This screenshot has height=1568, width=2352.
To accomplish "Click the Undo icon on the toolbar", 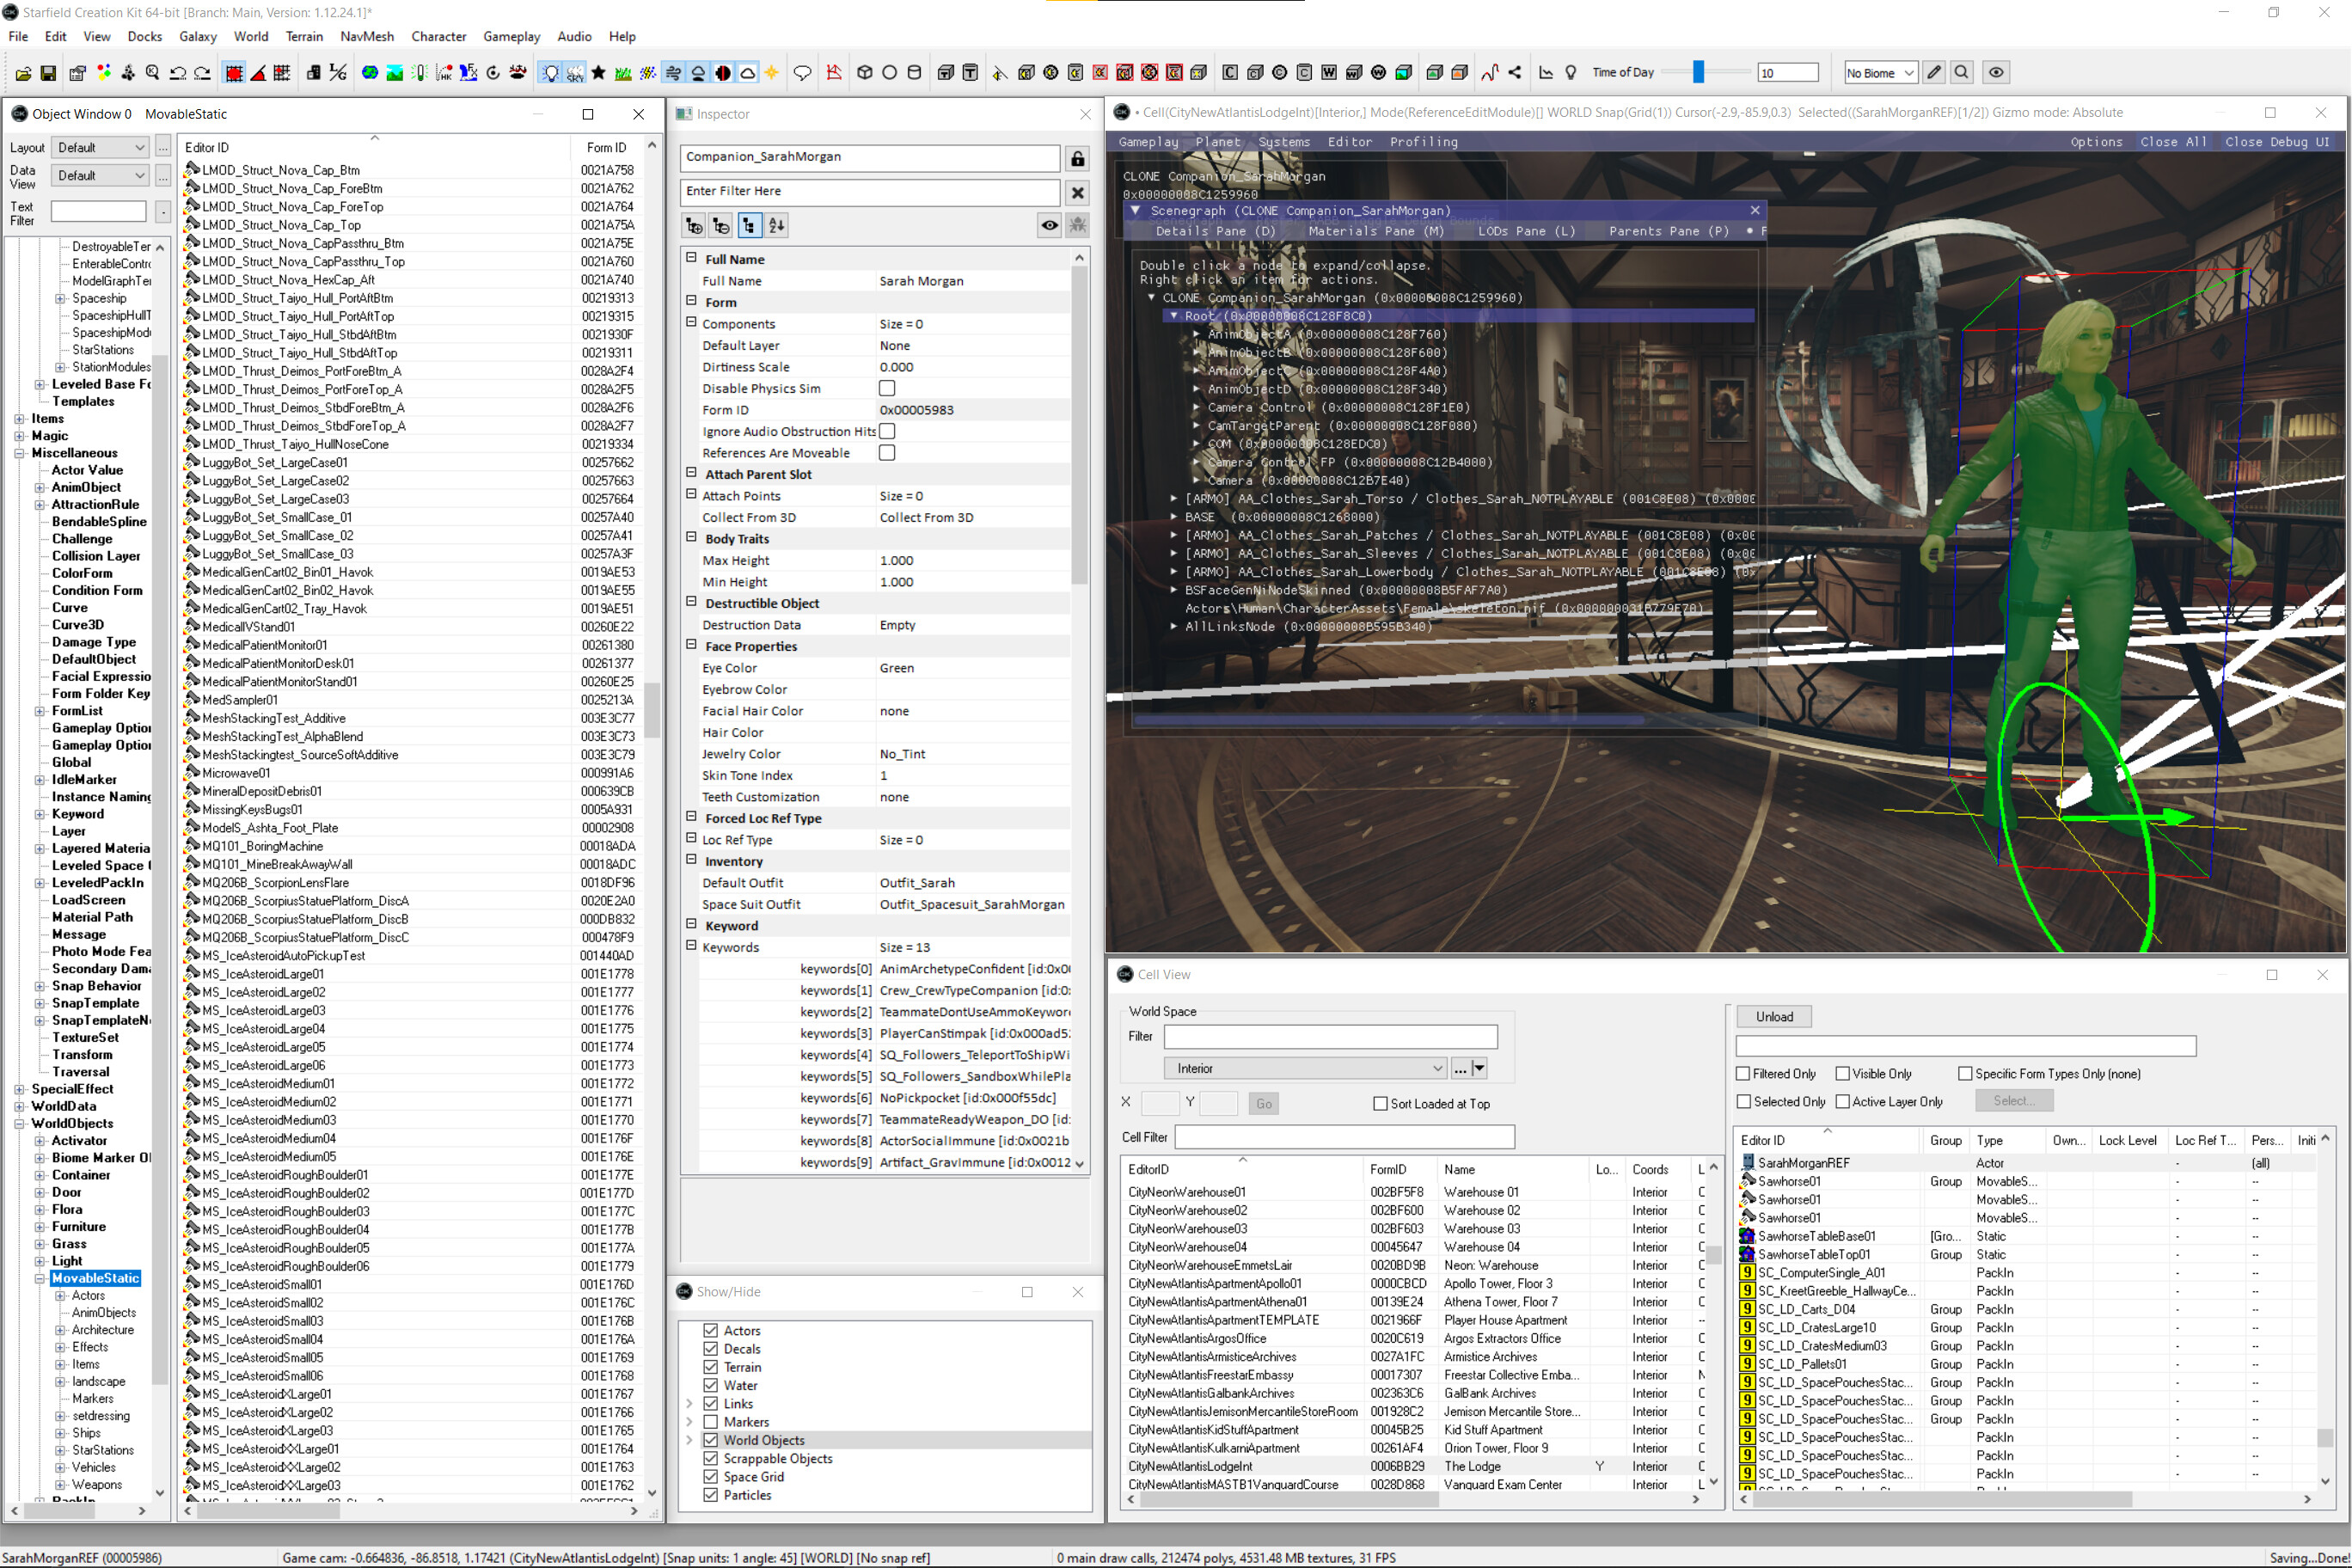I will (x=178, y=72).
